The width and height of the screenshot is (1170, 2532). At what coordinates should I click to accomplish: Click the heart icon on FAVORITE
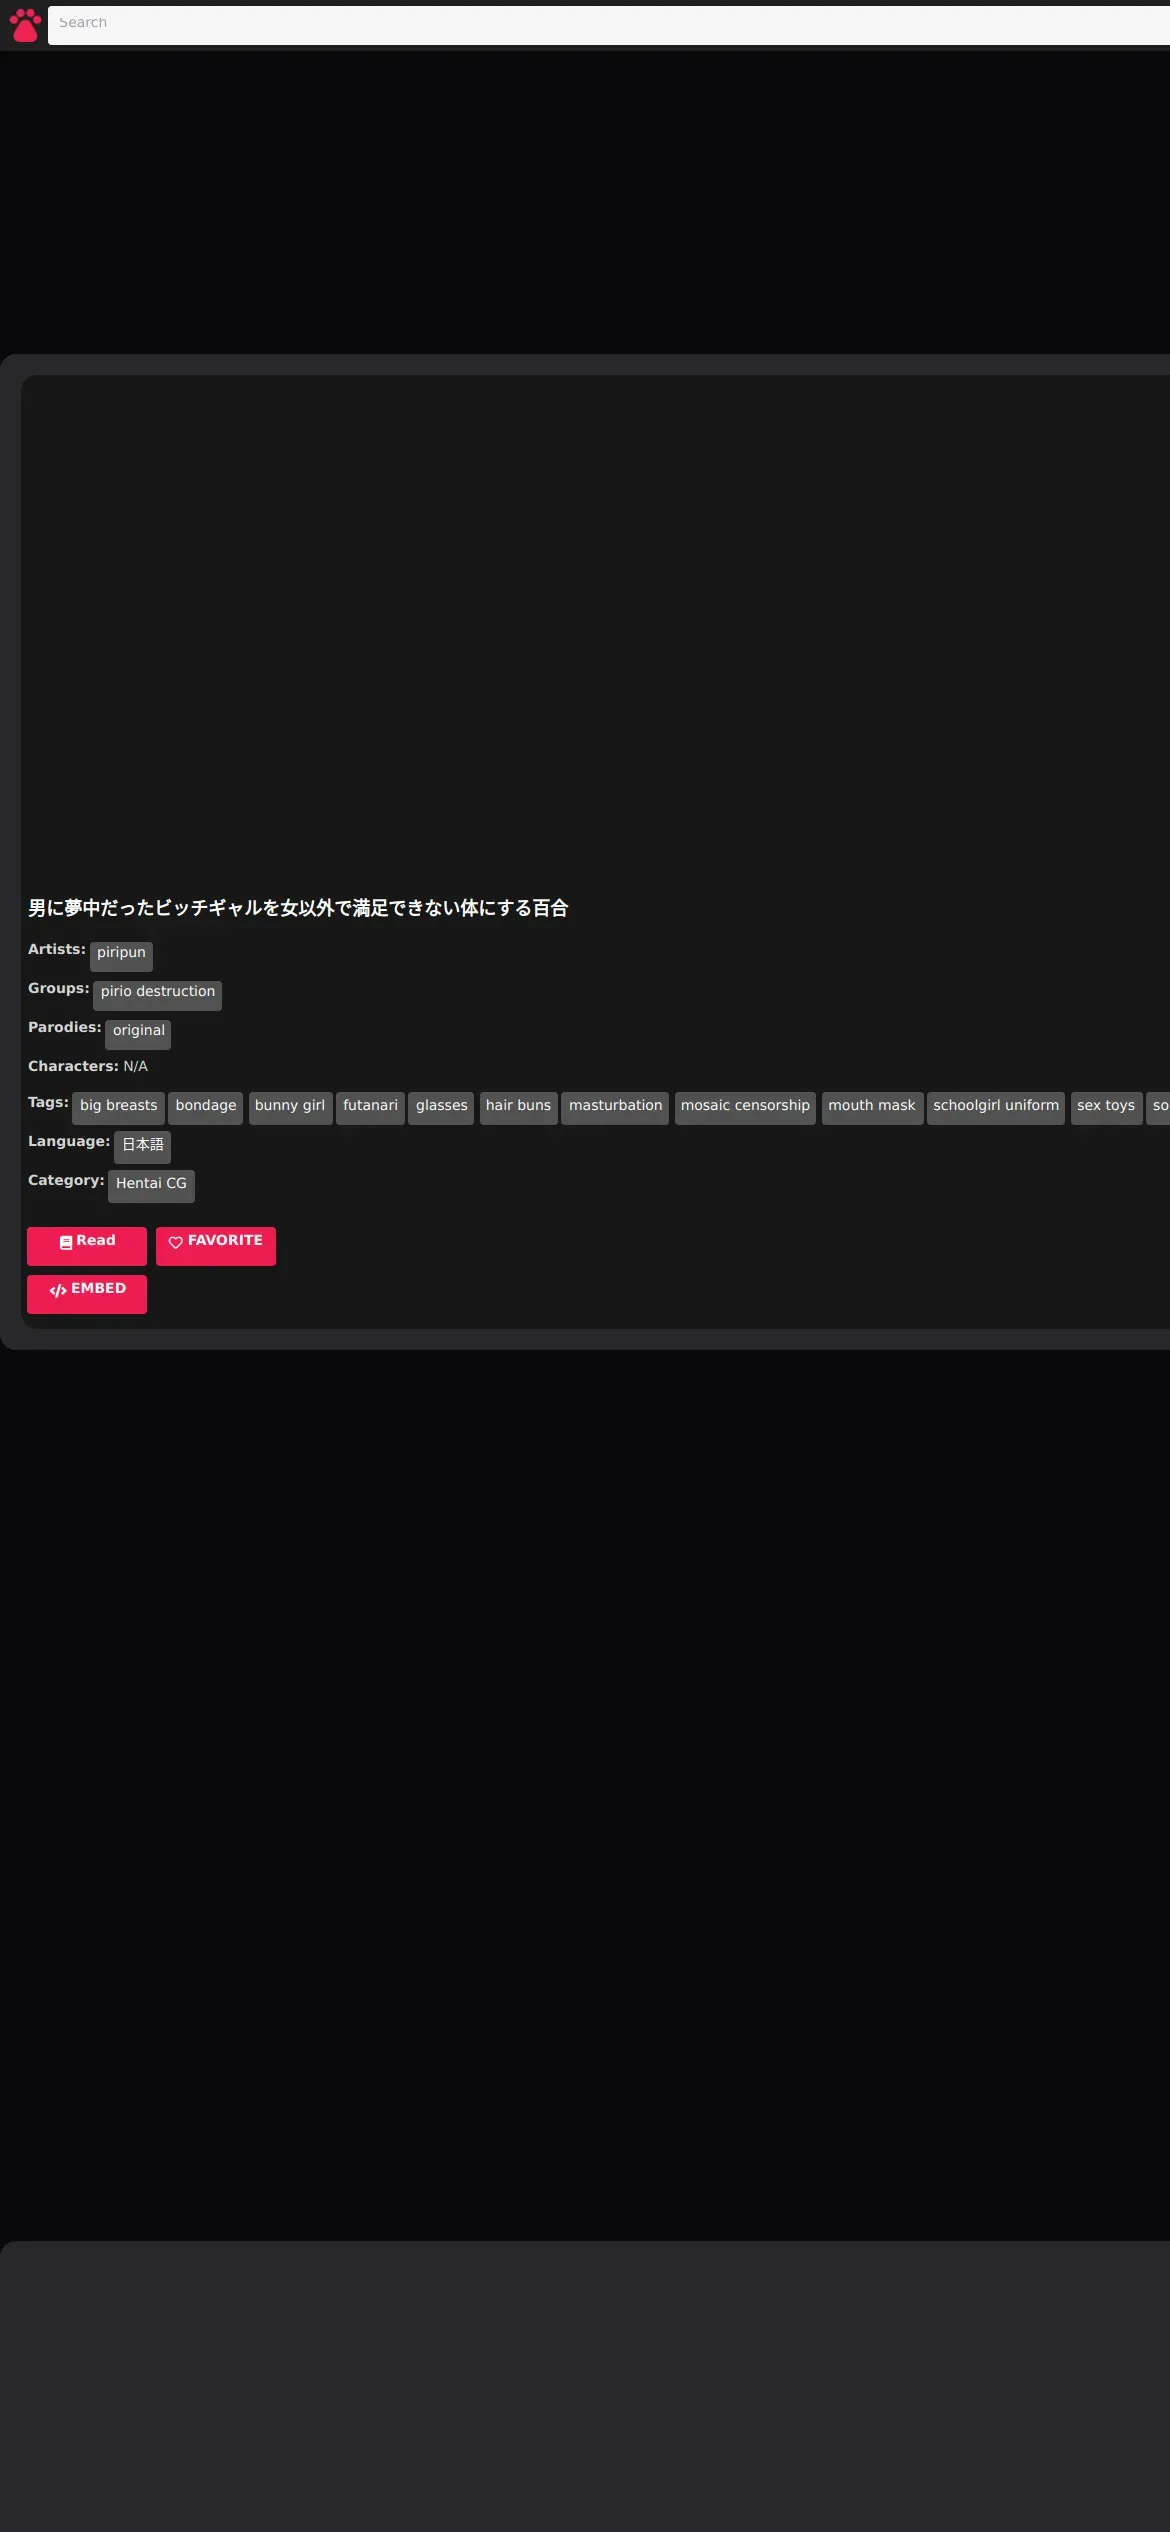(x=176, y=1242)
